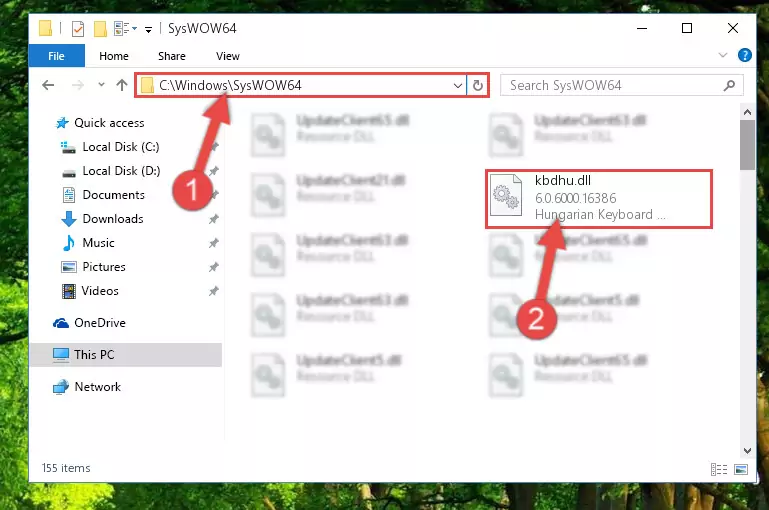Go up one folder level
769x510 pixels.
[x=122, y=85]
